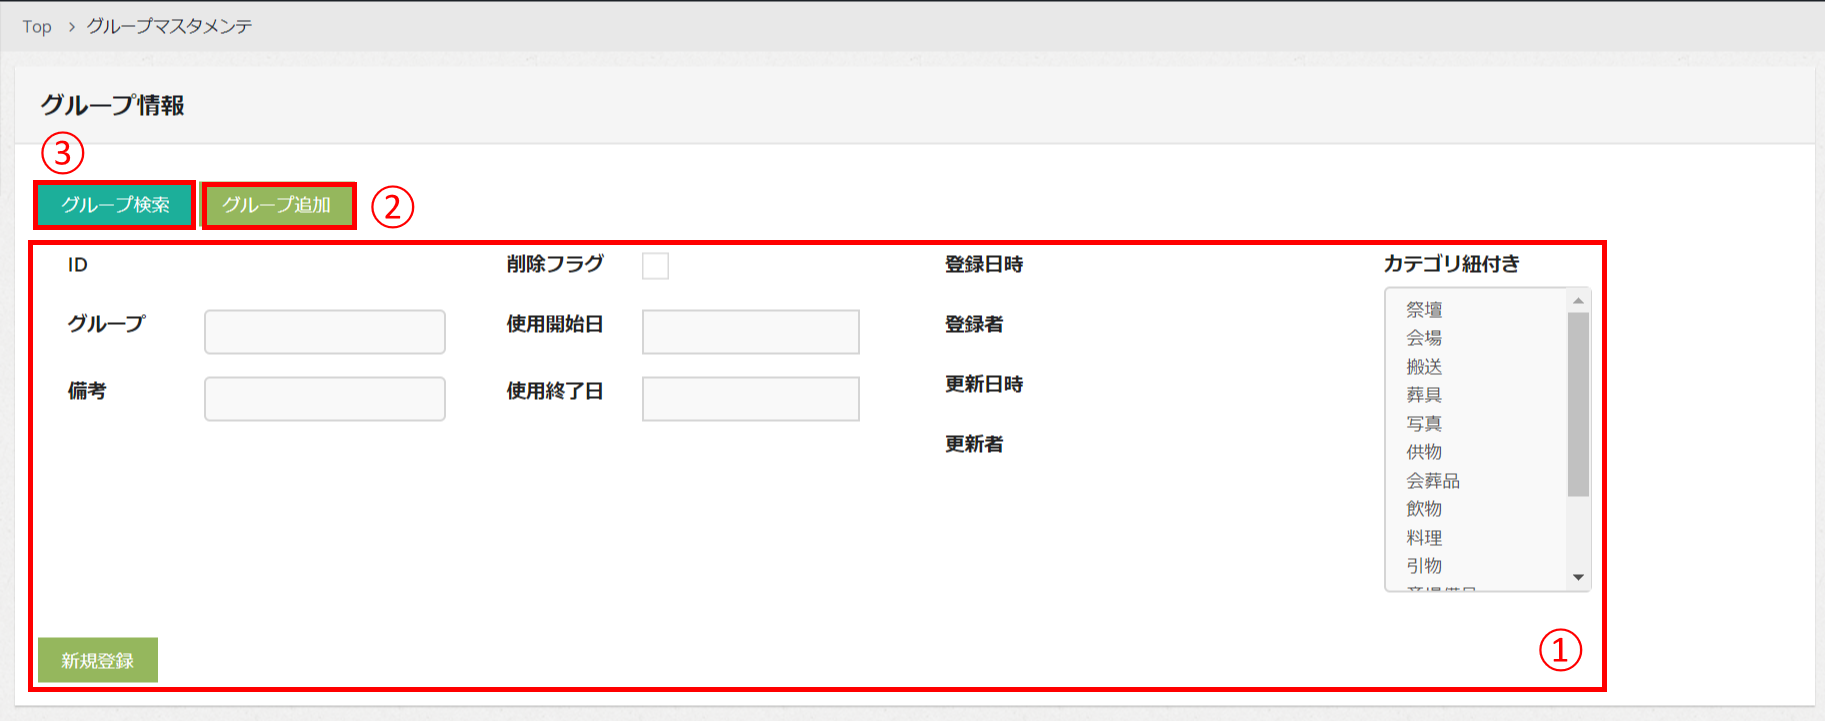Click the 新規登録 button
This screenshot has height=721, width=1825.
click(x=98, y=660)
